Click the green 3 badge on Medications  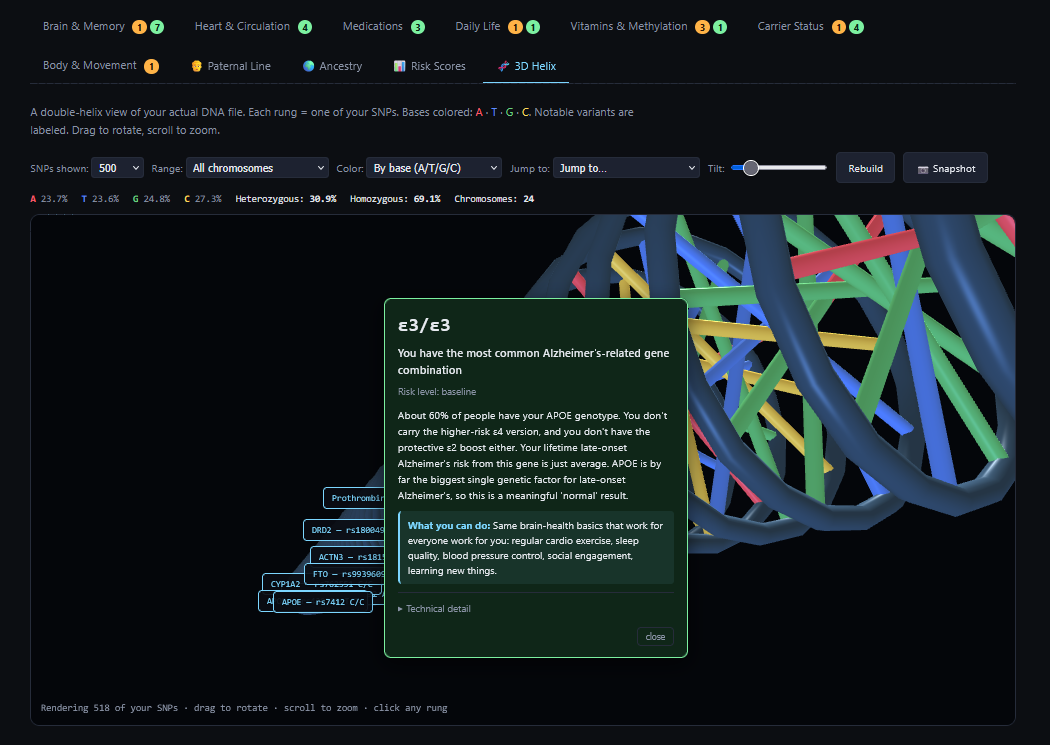coord(417,27)
